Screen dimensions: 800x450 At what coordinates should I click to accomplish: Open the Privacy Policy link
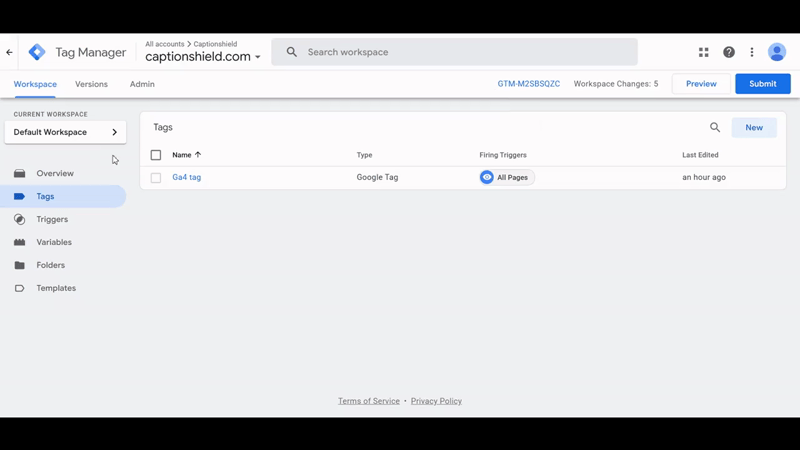[436, 401]
